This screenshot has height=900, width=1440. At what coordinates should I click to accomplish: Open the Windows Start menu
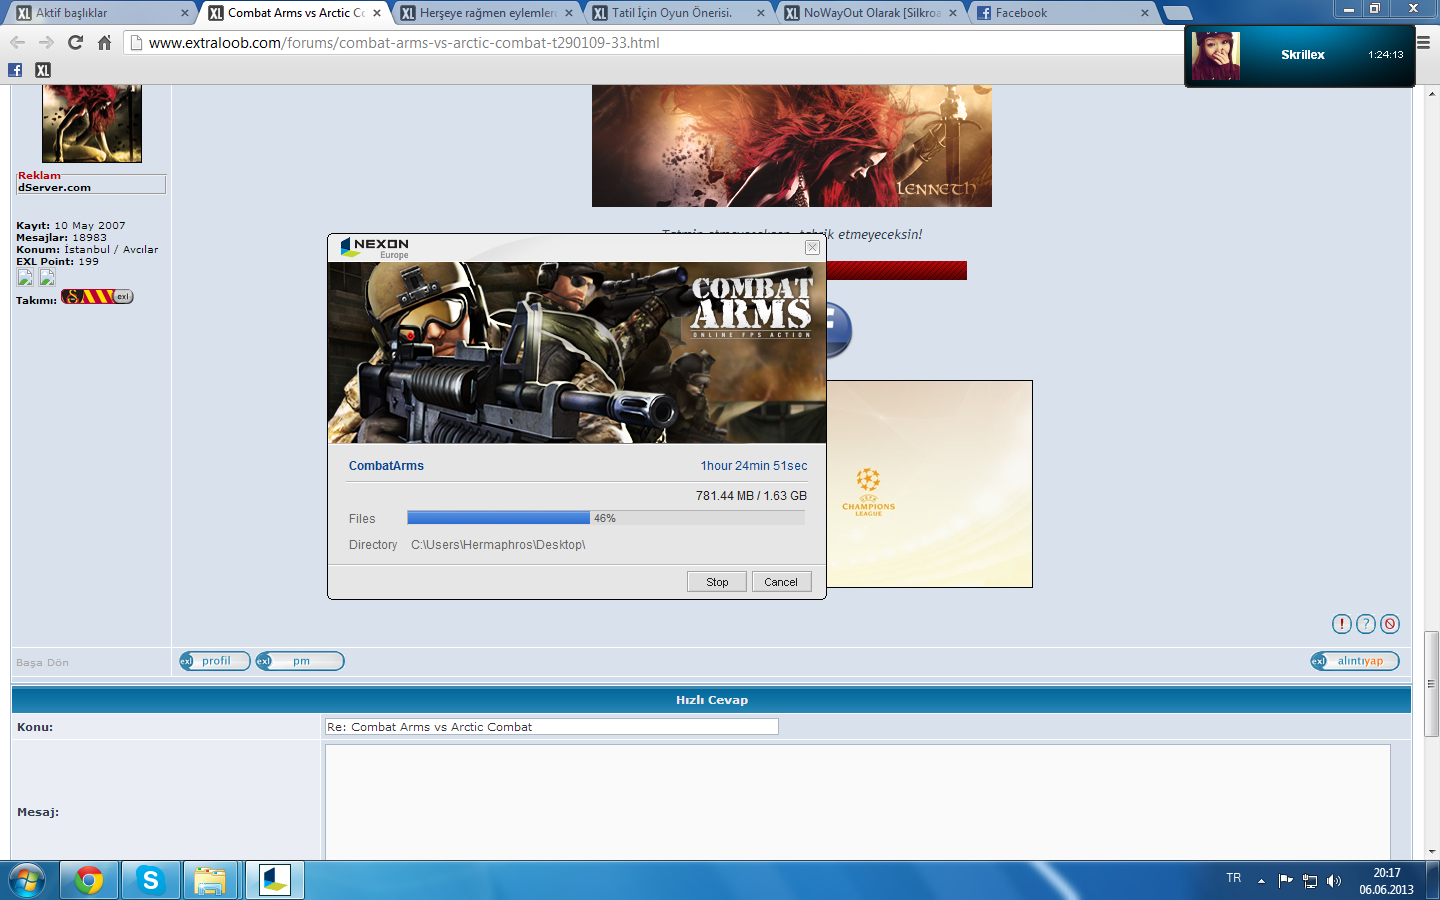27,880
